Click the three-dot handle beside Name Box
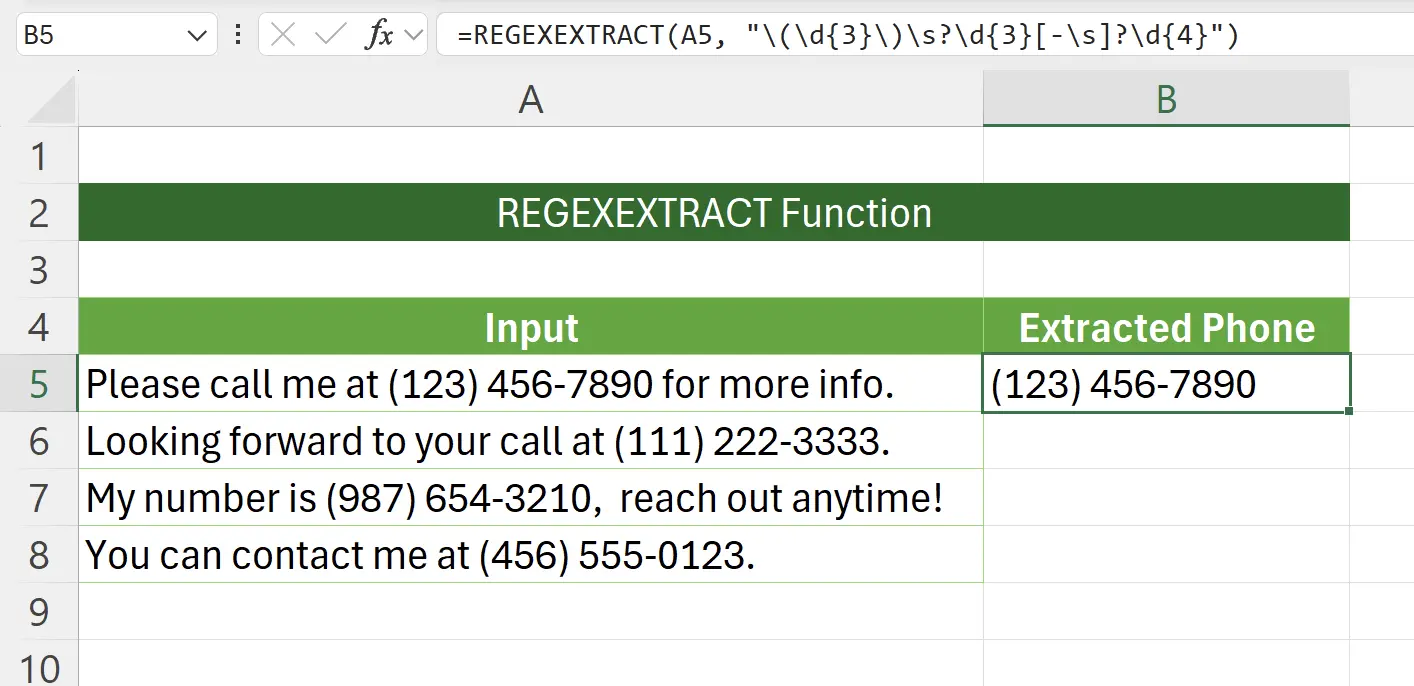This screenshot has width=1414, height=686. 237,34
